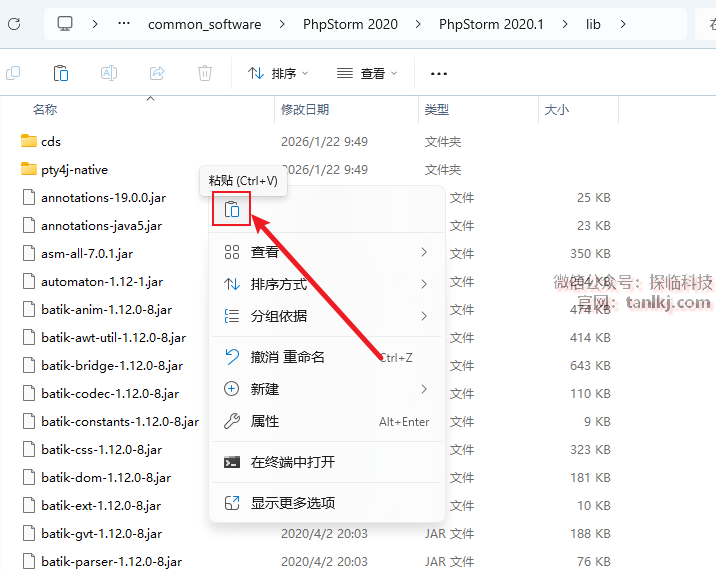
Task: Open the toolbar See more ellipsis
Action: pos(439,74)
